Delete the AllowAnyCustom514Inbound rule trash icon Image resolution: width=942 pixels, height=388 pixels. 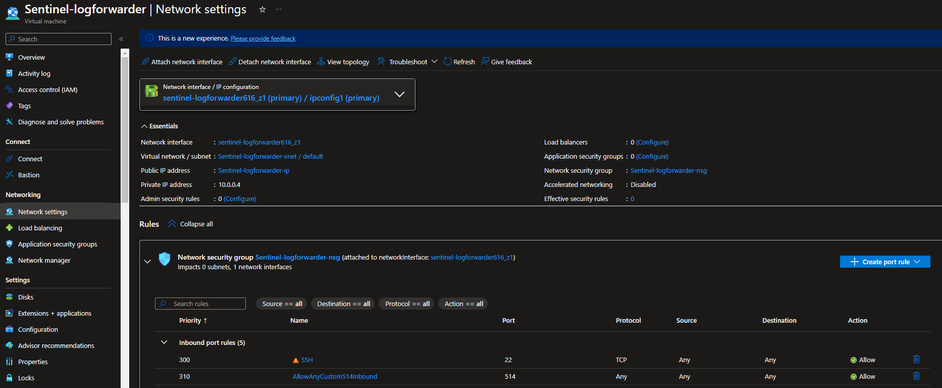pos(916,376)
